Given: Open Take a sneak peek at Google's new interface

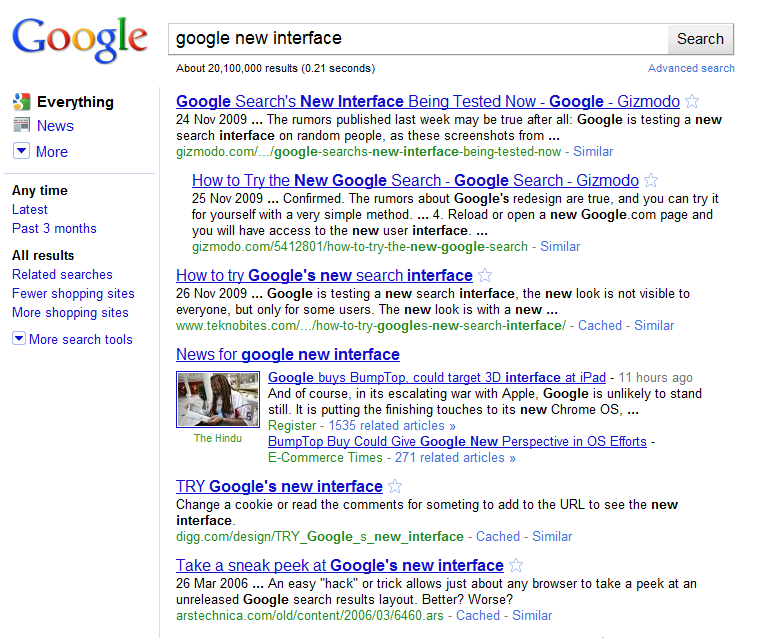Looking at the screenshot, I should 339,565.
